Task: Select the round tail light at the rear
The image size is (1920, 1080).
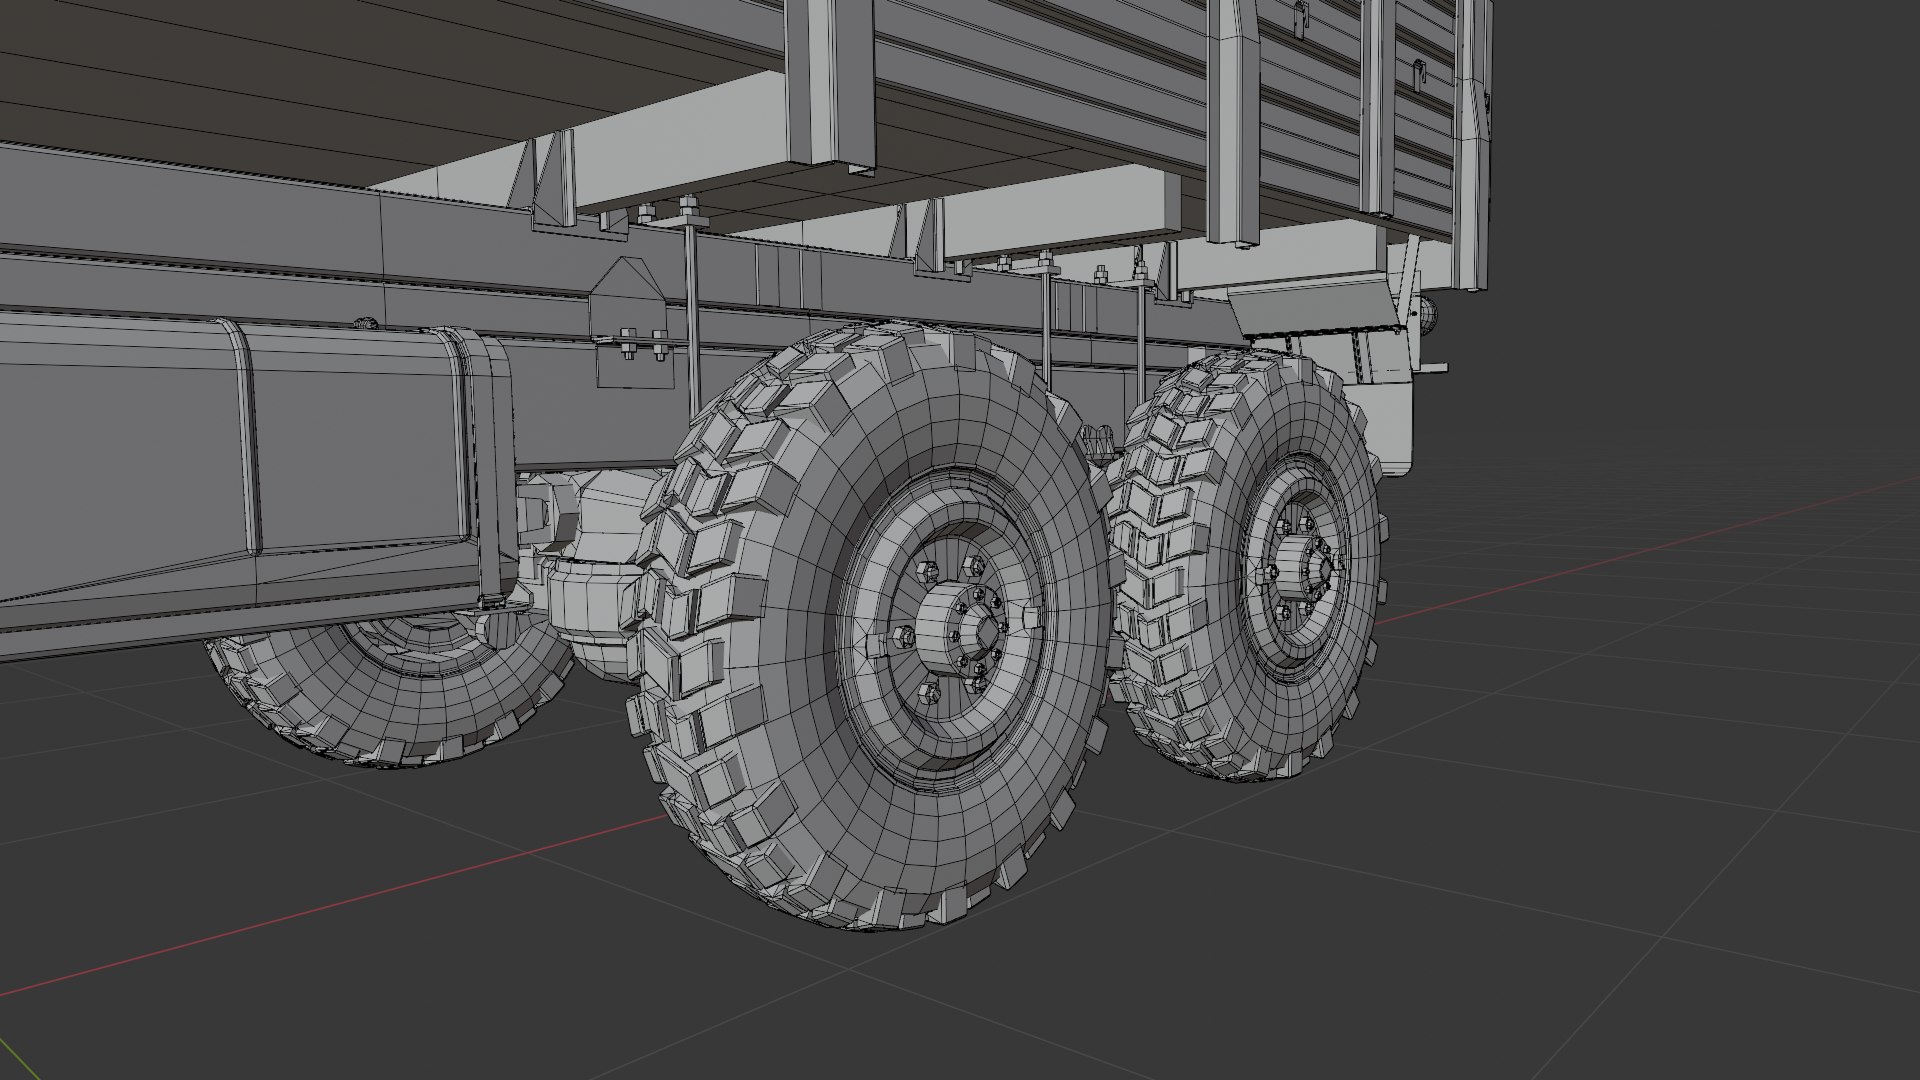Action: [1428, 315]
